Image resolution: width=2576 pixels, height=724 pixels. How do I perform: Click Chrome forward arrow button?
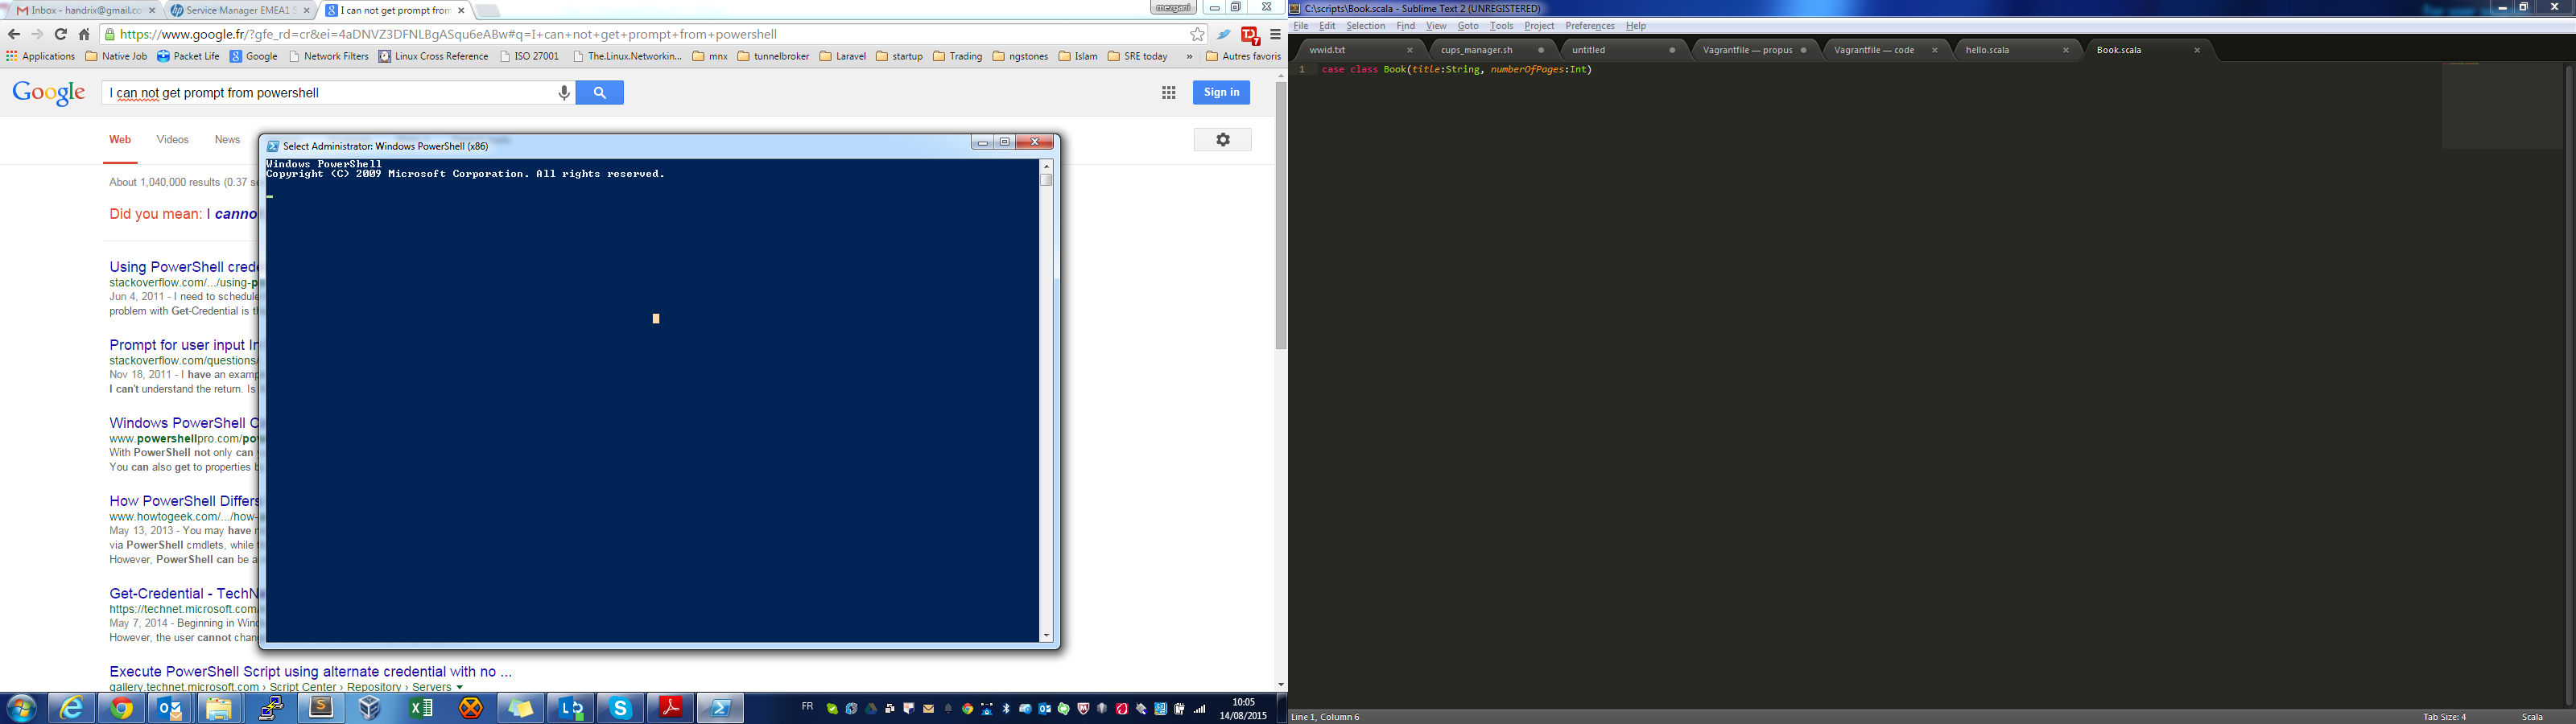click(x=38, y=34)
